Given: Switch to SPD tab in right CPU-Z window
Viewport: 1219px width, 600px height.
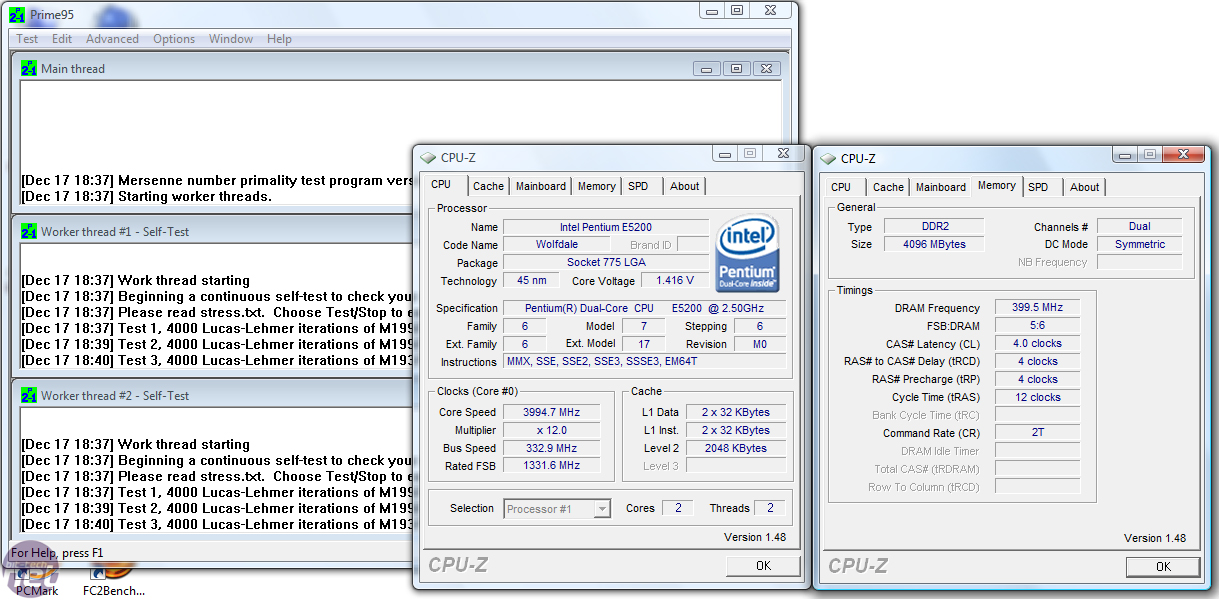Looking at the screenshot, I should point(1038,187).
